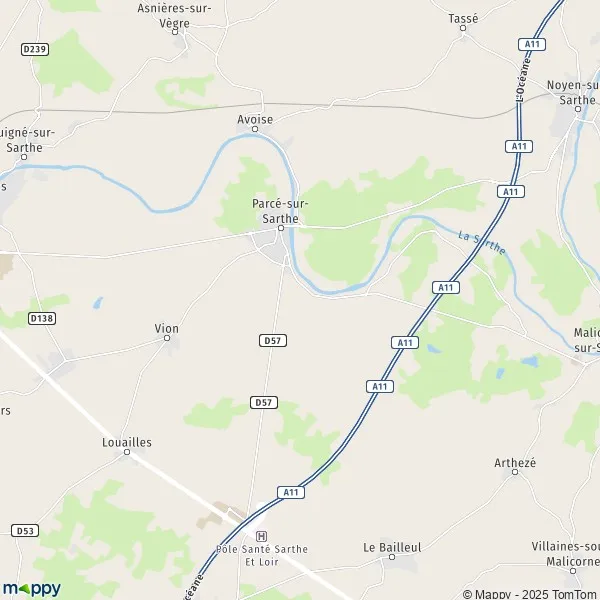Viewport: 600px width, 600px height.
Task: Click the Louailles village marker
Action: point(127,452)
